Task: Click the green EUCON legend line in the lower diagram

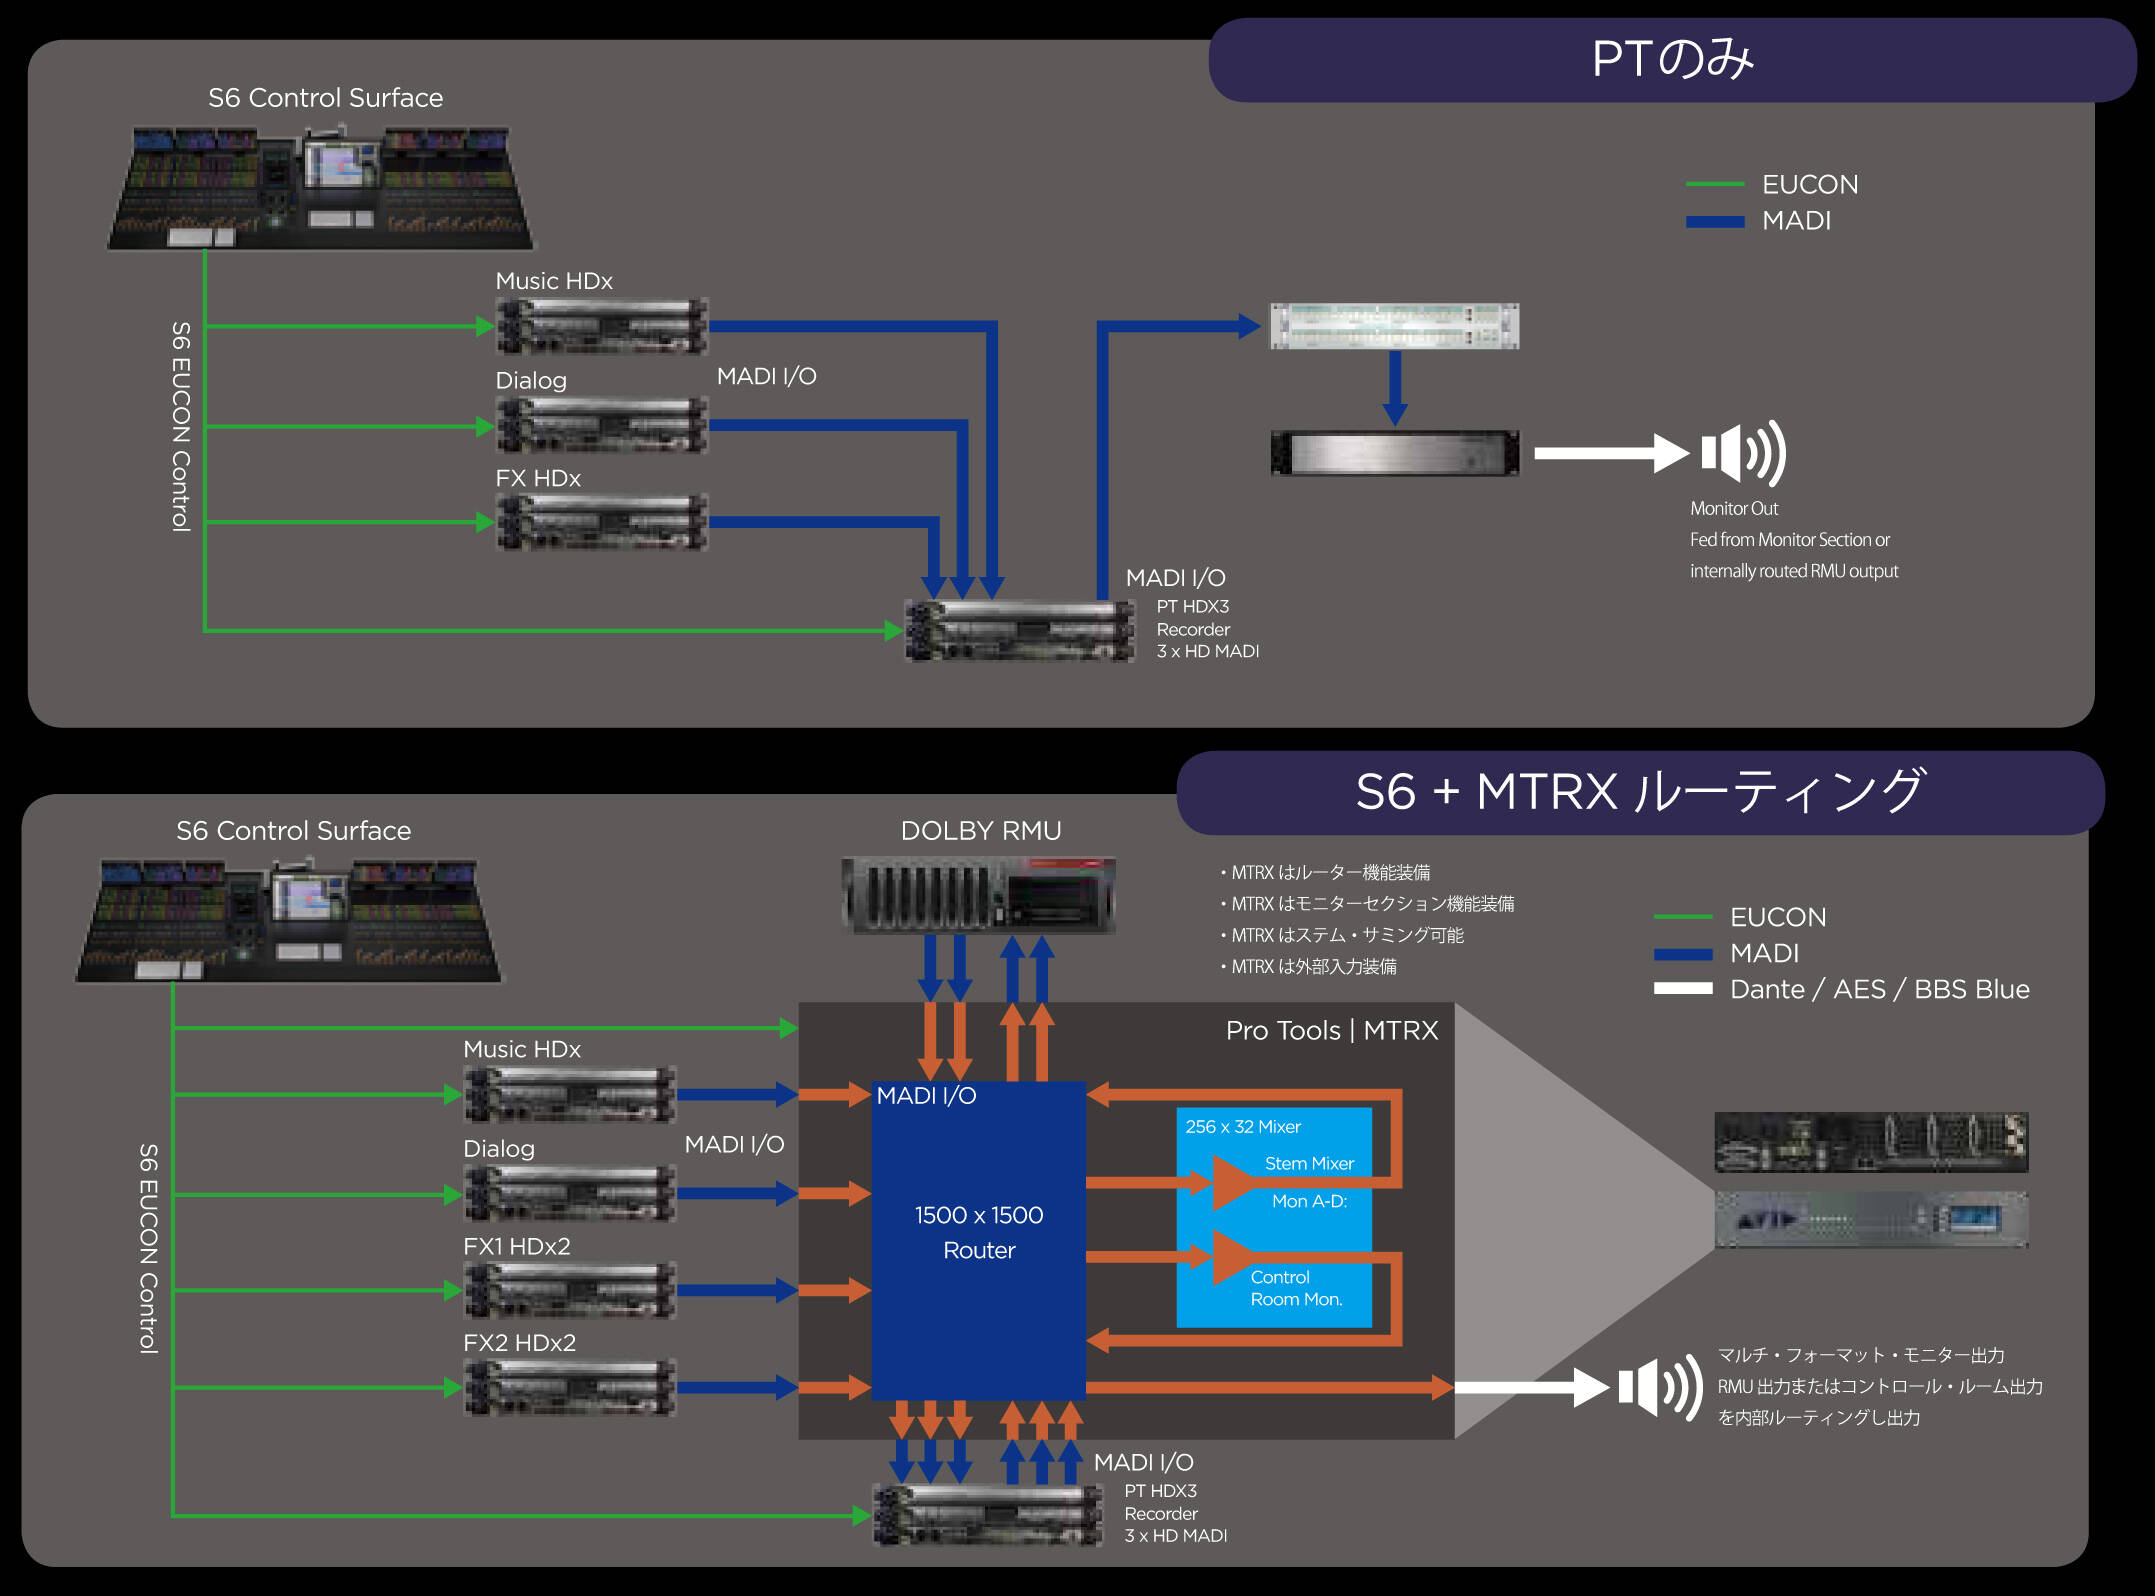Action: (1683, 917)
